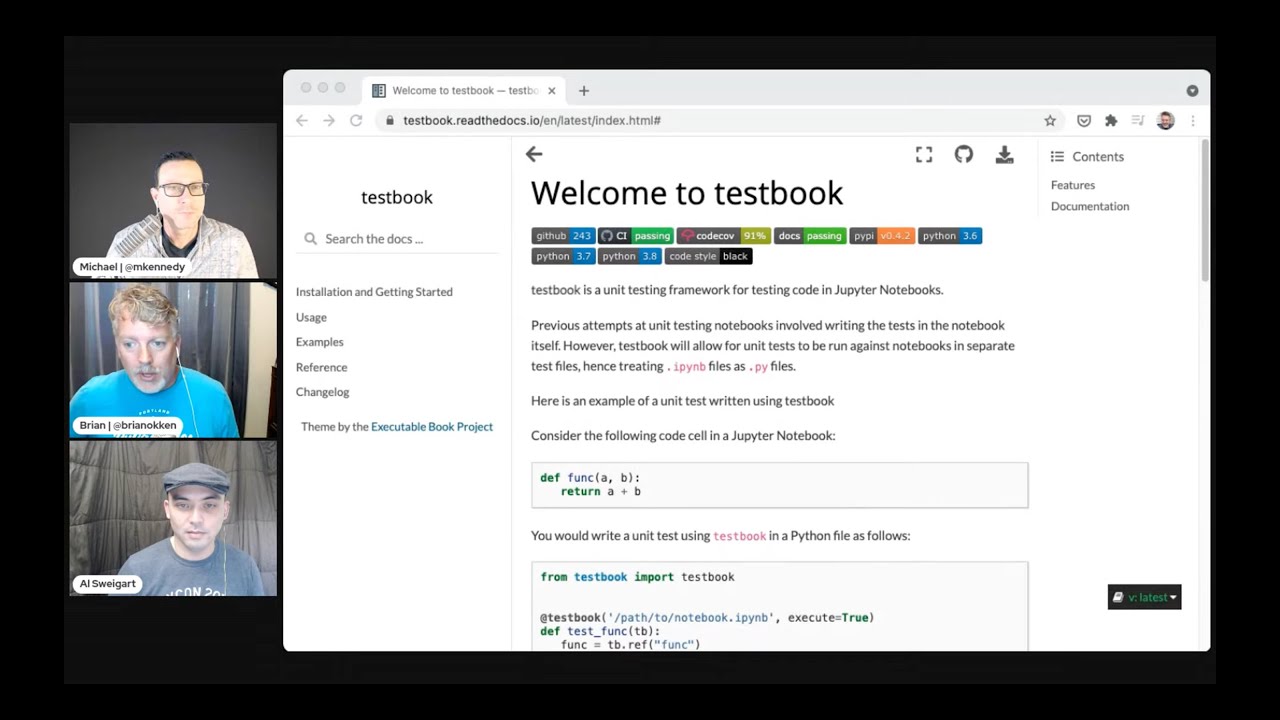Follow the Executable Book Project link
Screen dimensions: 1280x720
[432, 427]
